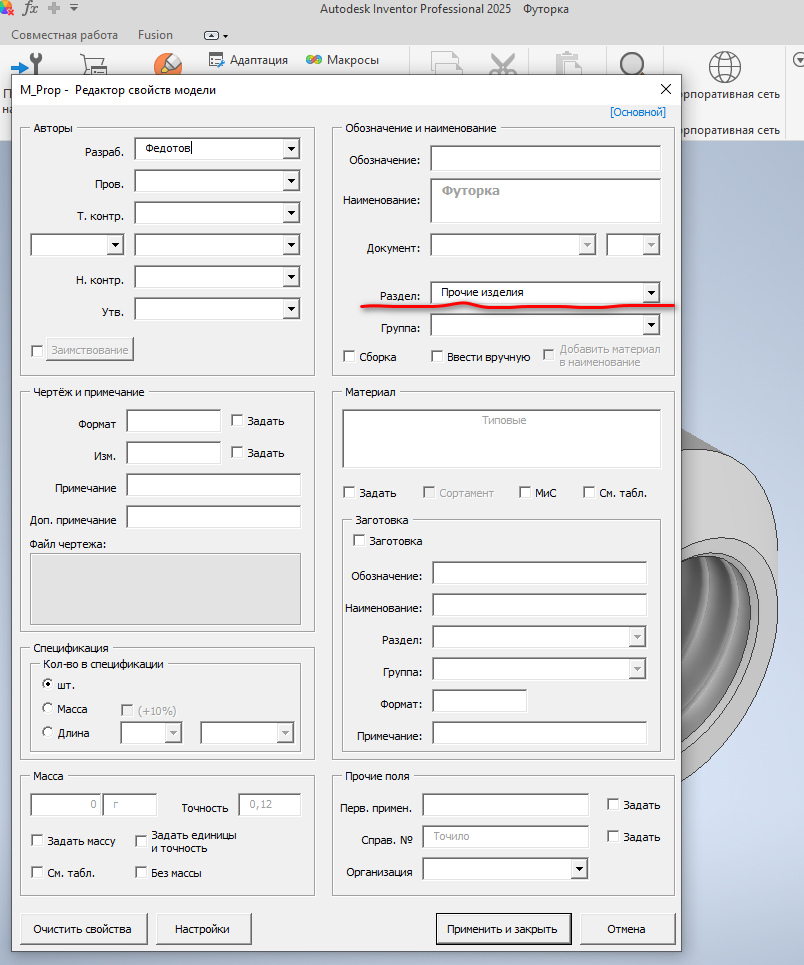Select the Масса radio button
Image resolution: width=804 pixels, height=965 pixels.
point(47,708)
